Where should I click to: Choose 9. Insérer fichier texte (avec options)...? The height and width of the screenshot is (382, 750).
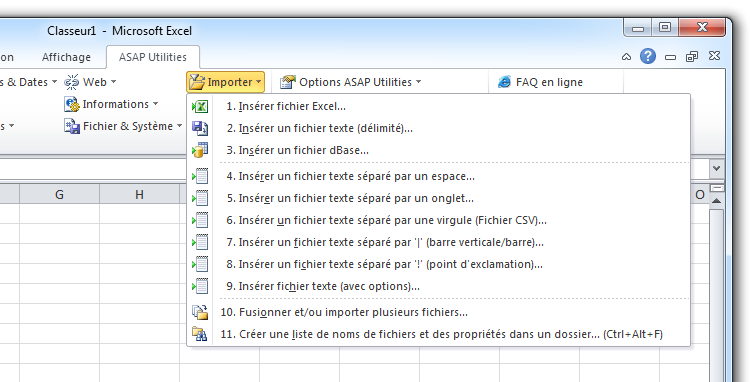coord(439,286)
